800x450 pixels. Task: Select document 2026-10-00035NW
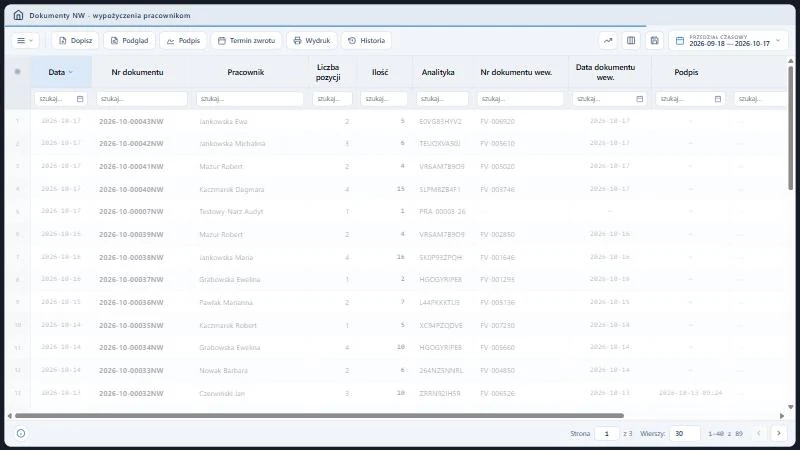[131, 325]
